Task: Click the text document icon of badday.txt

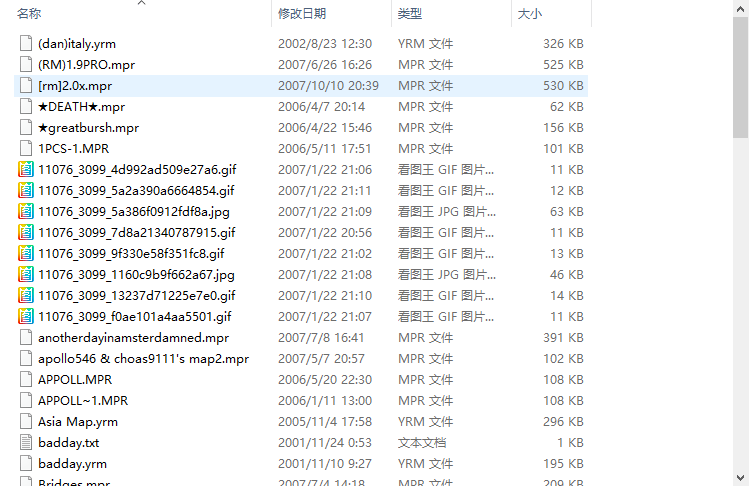Action: point(26,443)
